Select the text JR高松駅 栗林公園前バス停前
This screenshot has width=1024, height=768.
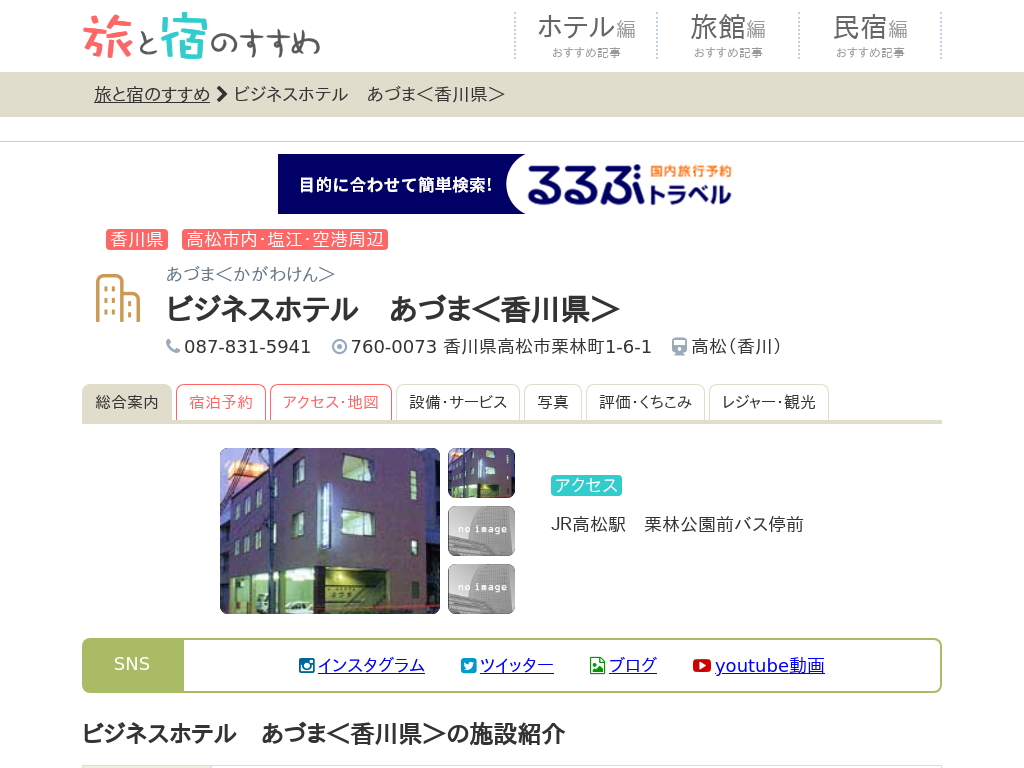point(677,524)
